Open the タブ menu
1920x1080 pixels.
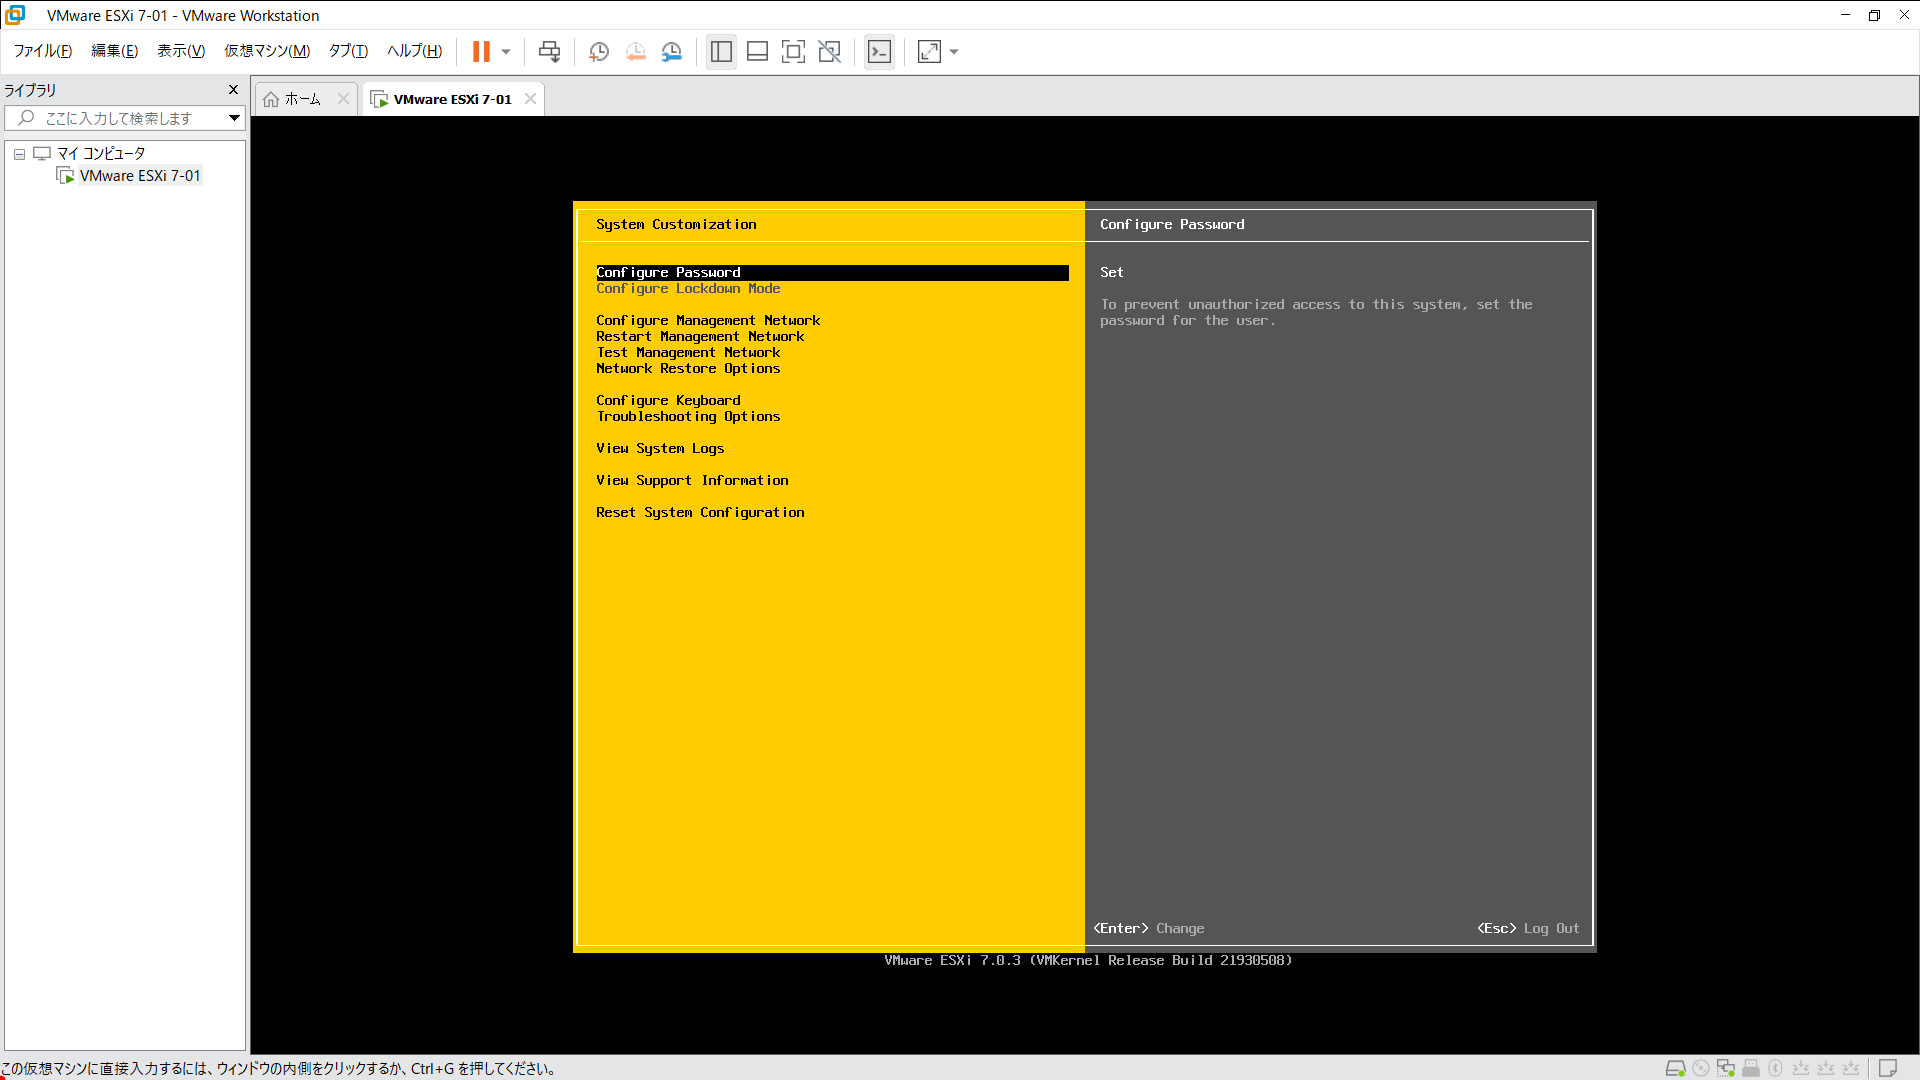348,51
